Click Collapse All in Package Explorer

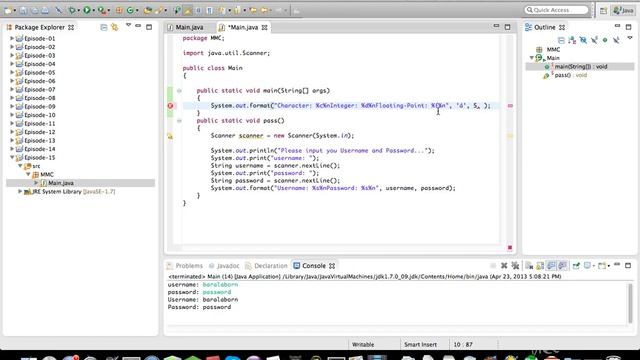tap(104, 27)
